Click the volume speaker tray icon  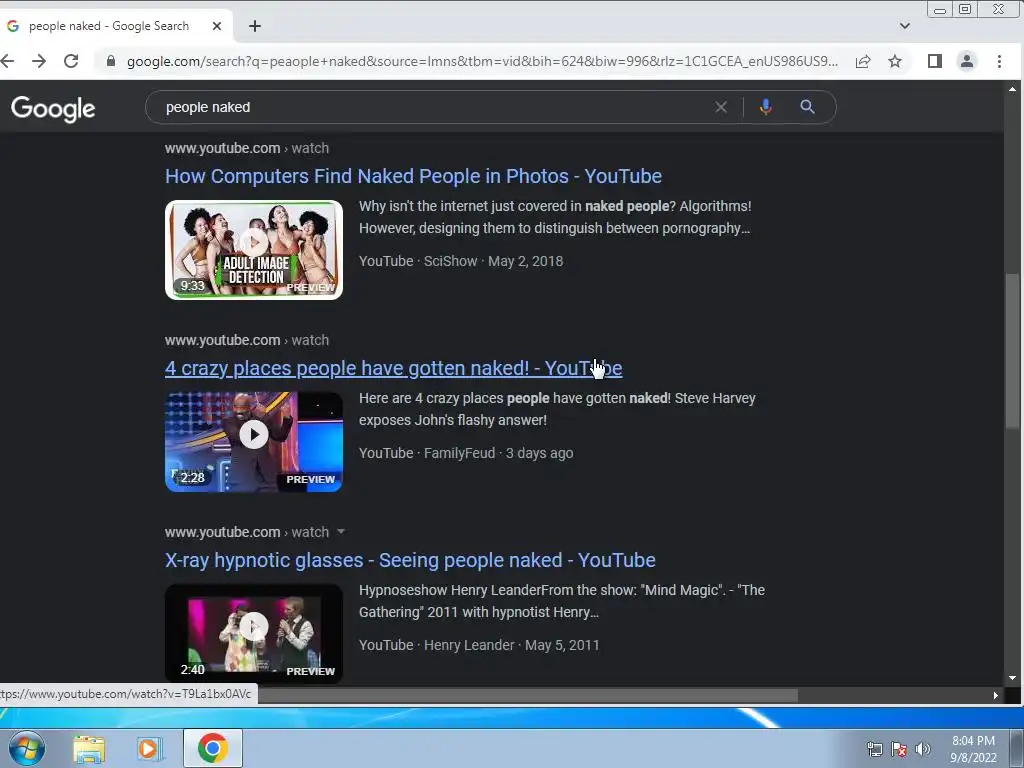(x=923, y=749)
